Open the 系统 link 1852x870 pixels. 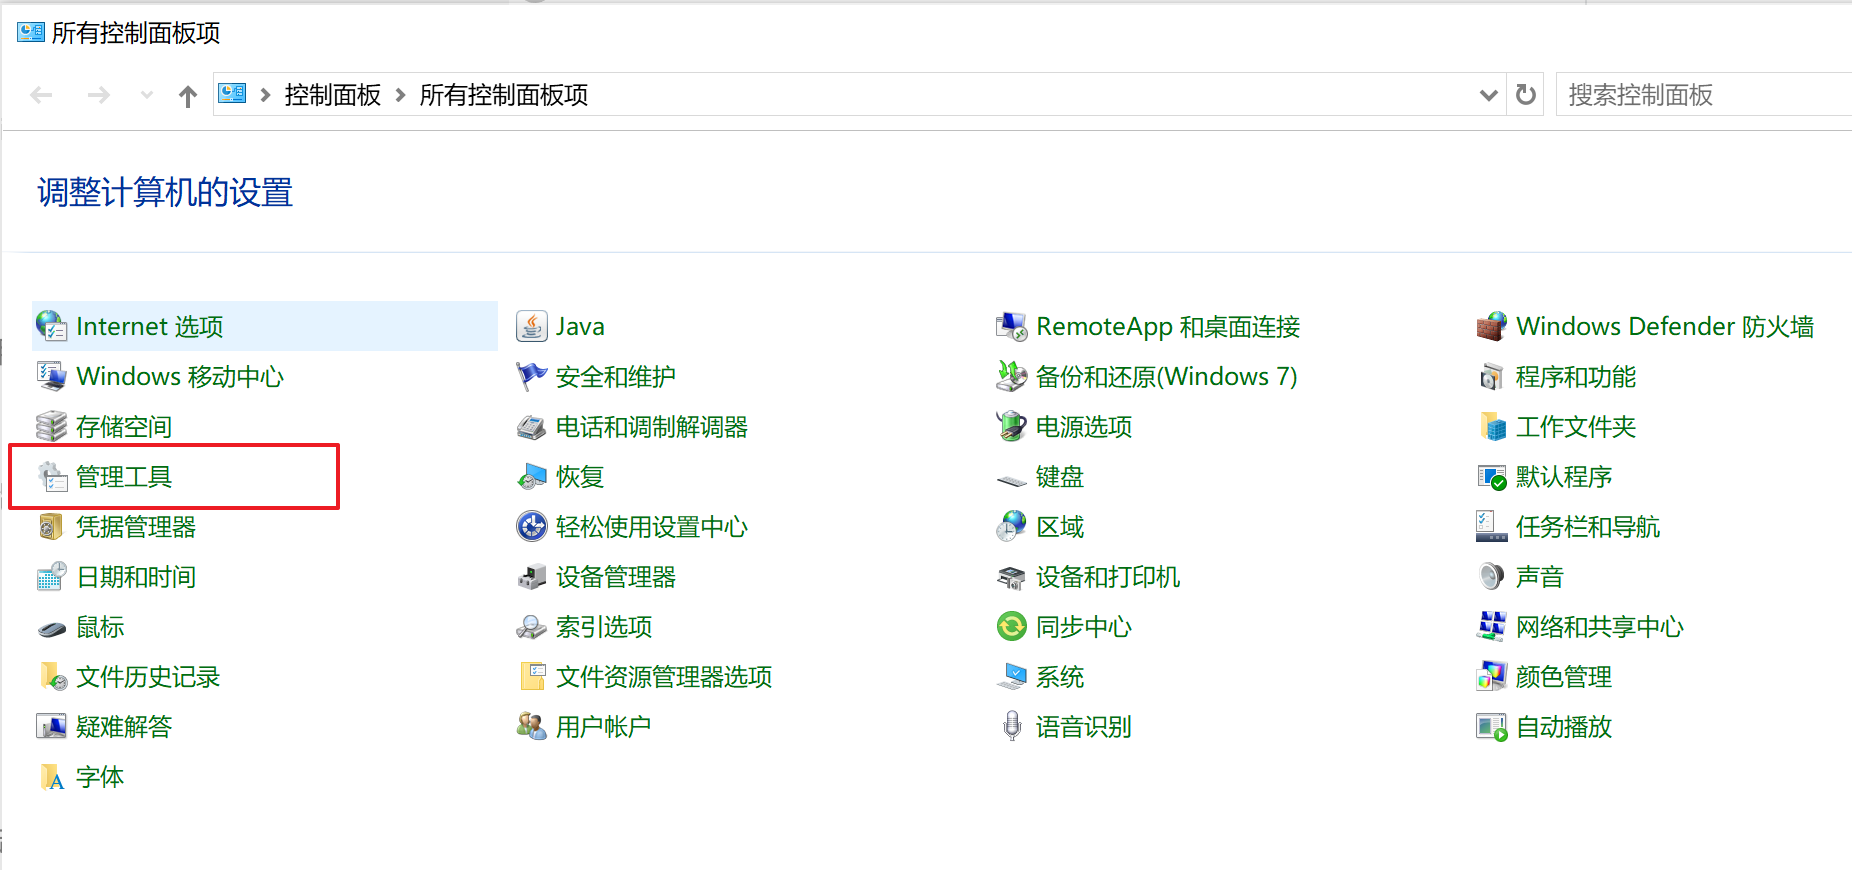[1060, 677]
